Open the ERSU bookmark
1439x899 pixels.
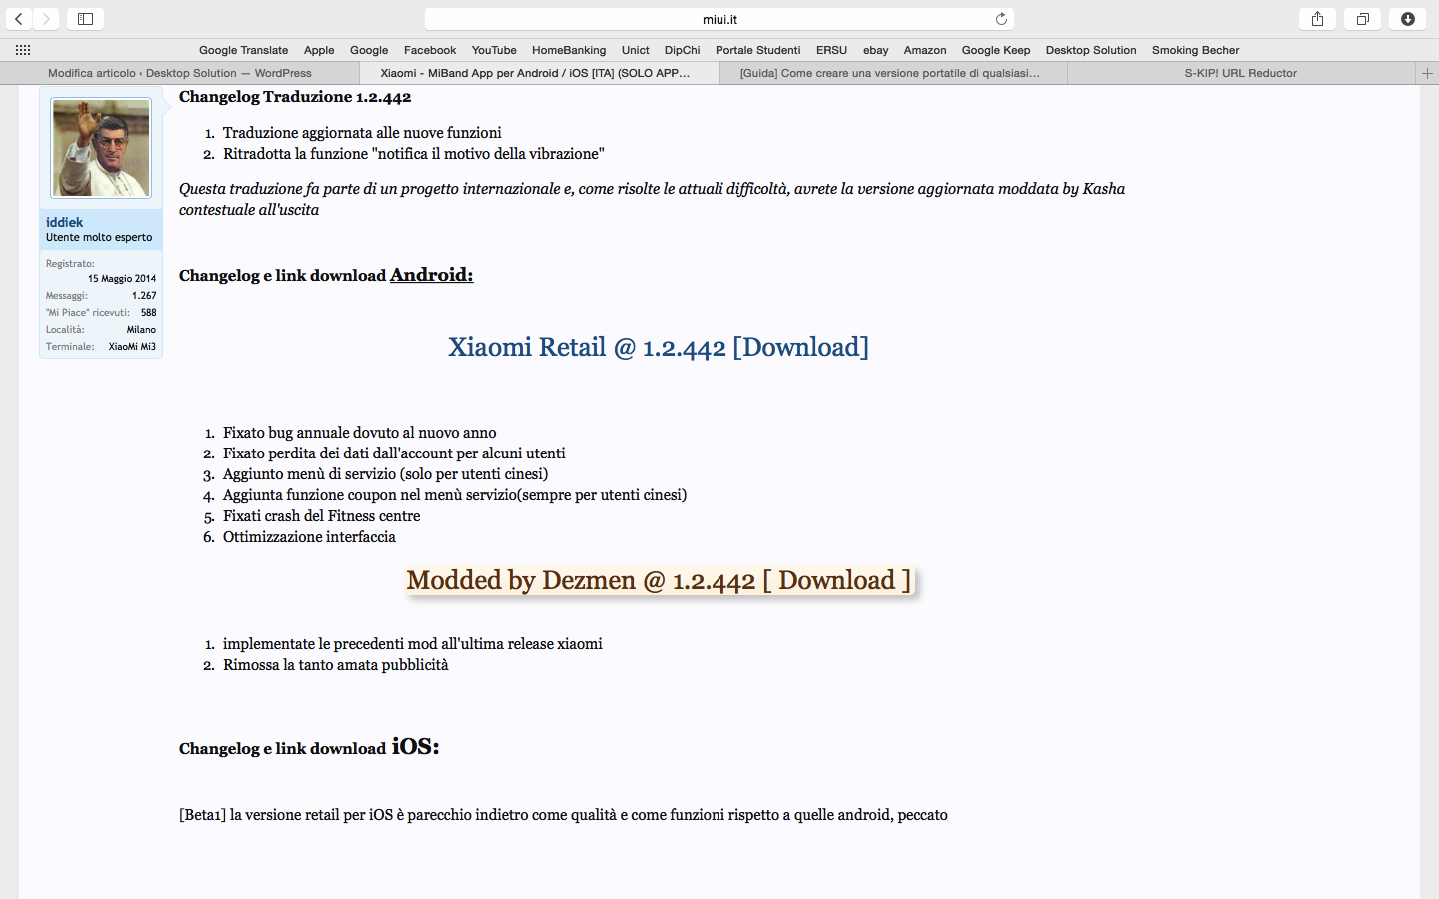tap(831, 50)
